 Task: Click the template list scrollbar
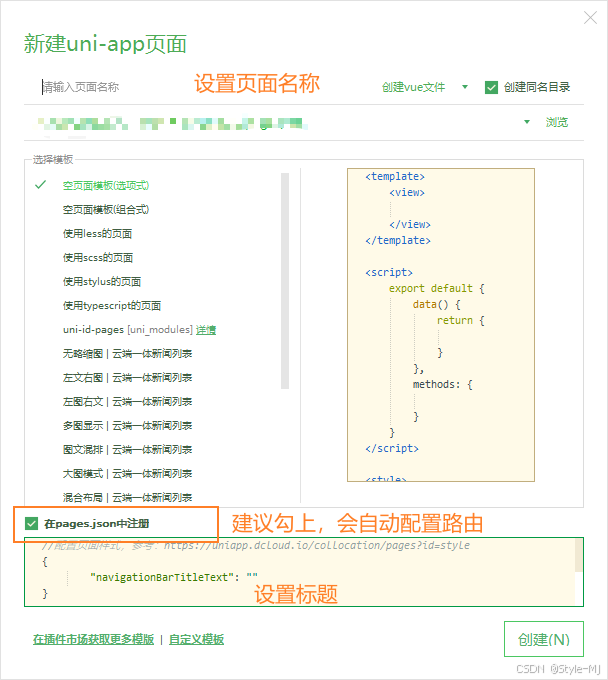coord(285,281)
